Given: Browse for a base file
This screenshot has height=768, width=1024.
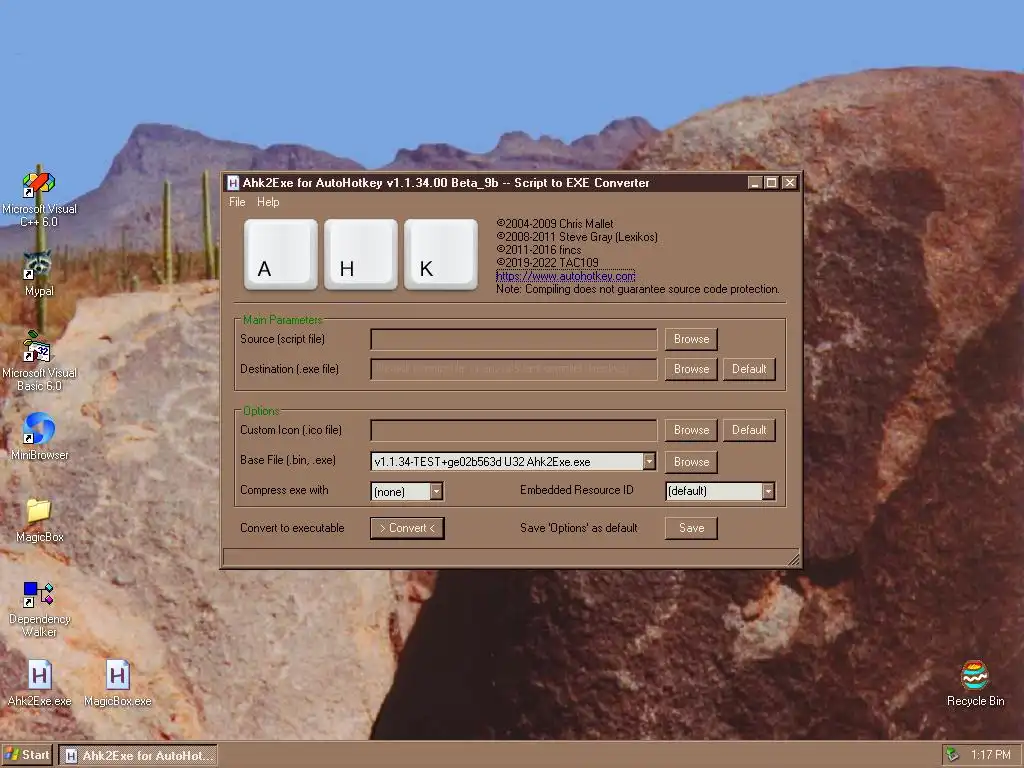Looking at the screenshot, I should pyautogui.click(x=691, y=462).
